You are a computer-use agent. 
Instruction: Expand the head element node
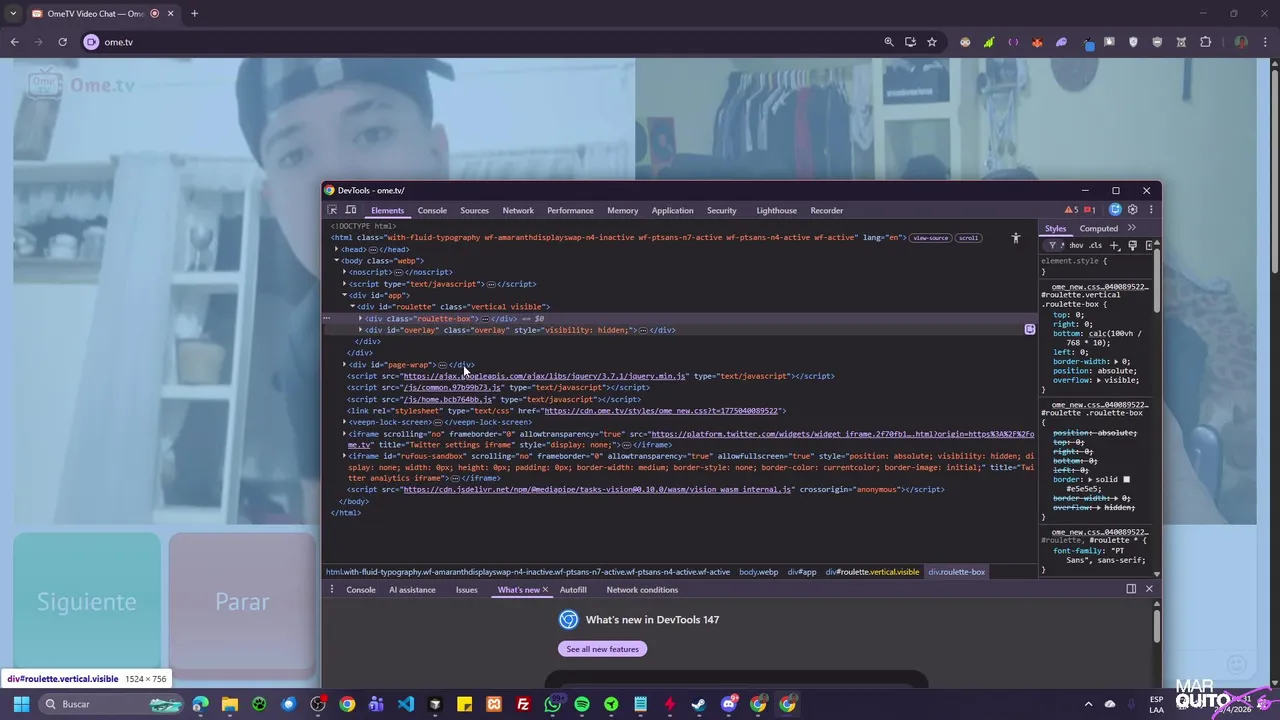tap(337, 249)
